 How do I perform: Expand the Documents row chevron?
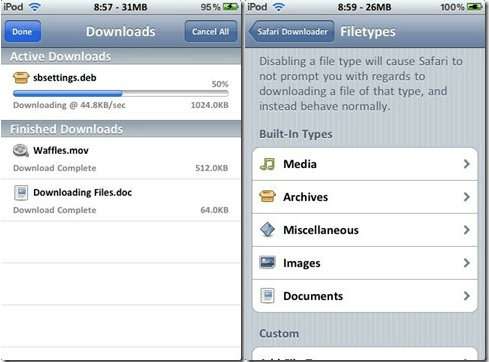tap(467, 296)
